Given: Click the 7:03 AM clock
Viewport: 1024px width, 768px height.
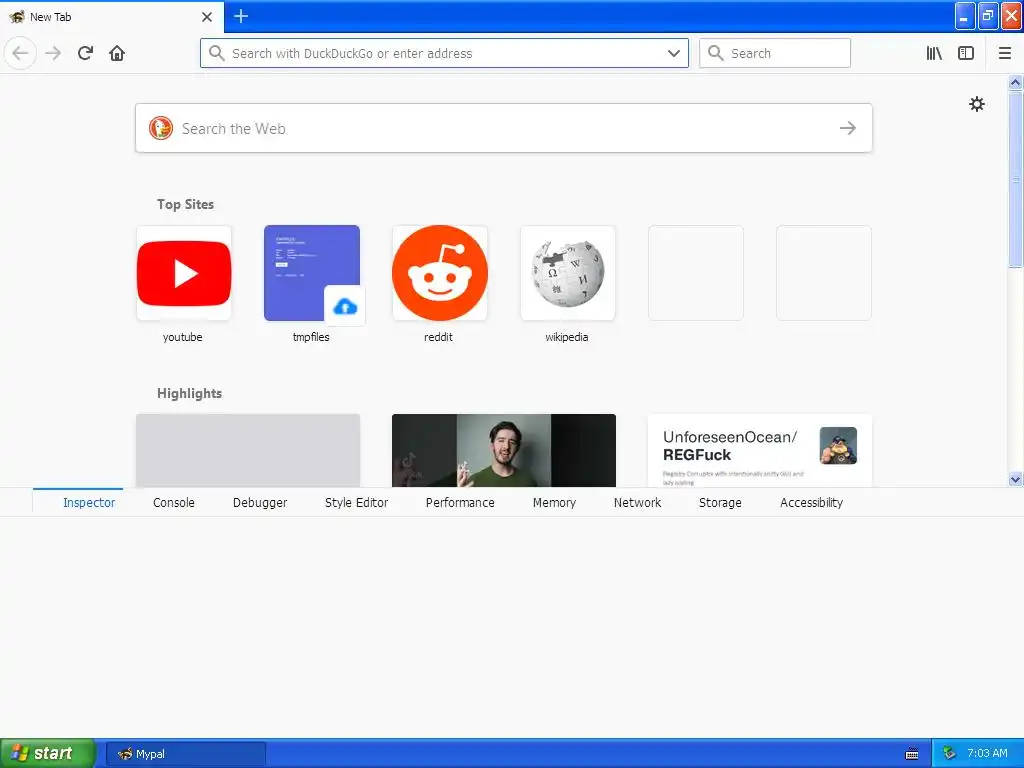Looking at the screenshot, I should pyautogui.click(x=987, y=753).
